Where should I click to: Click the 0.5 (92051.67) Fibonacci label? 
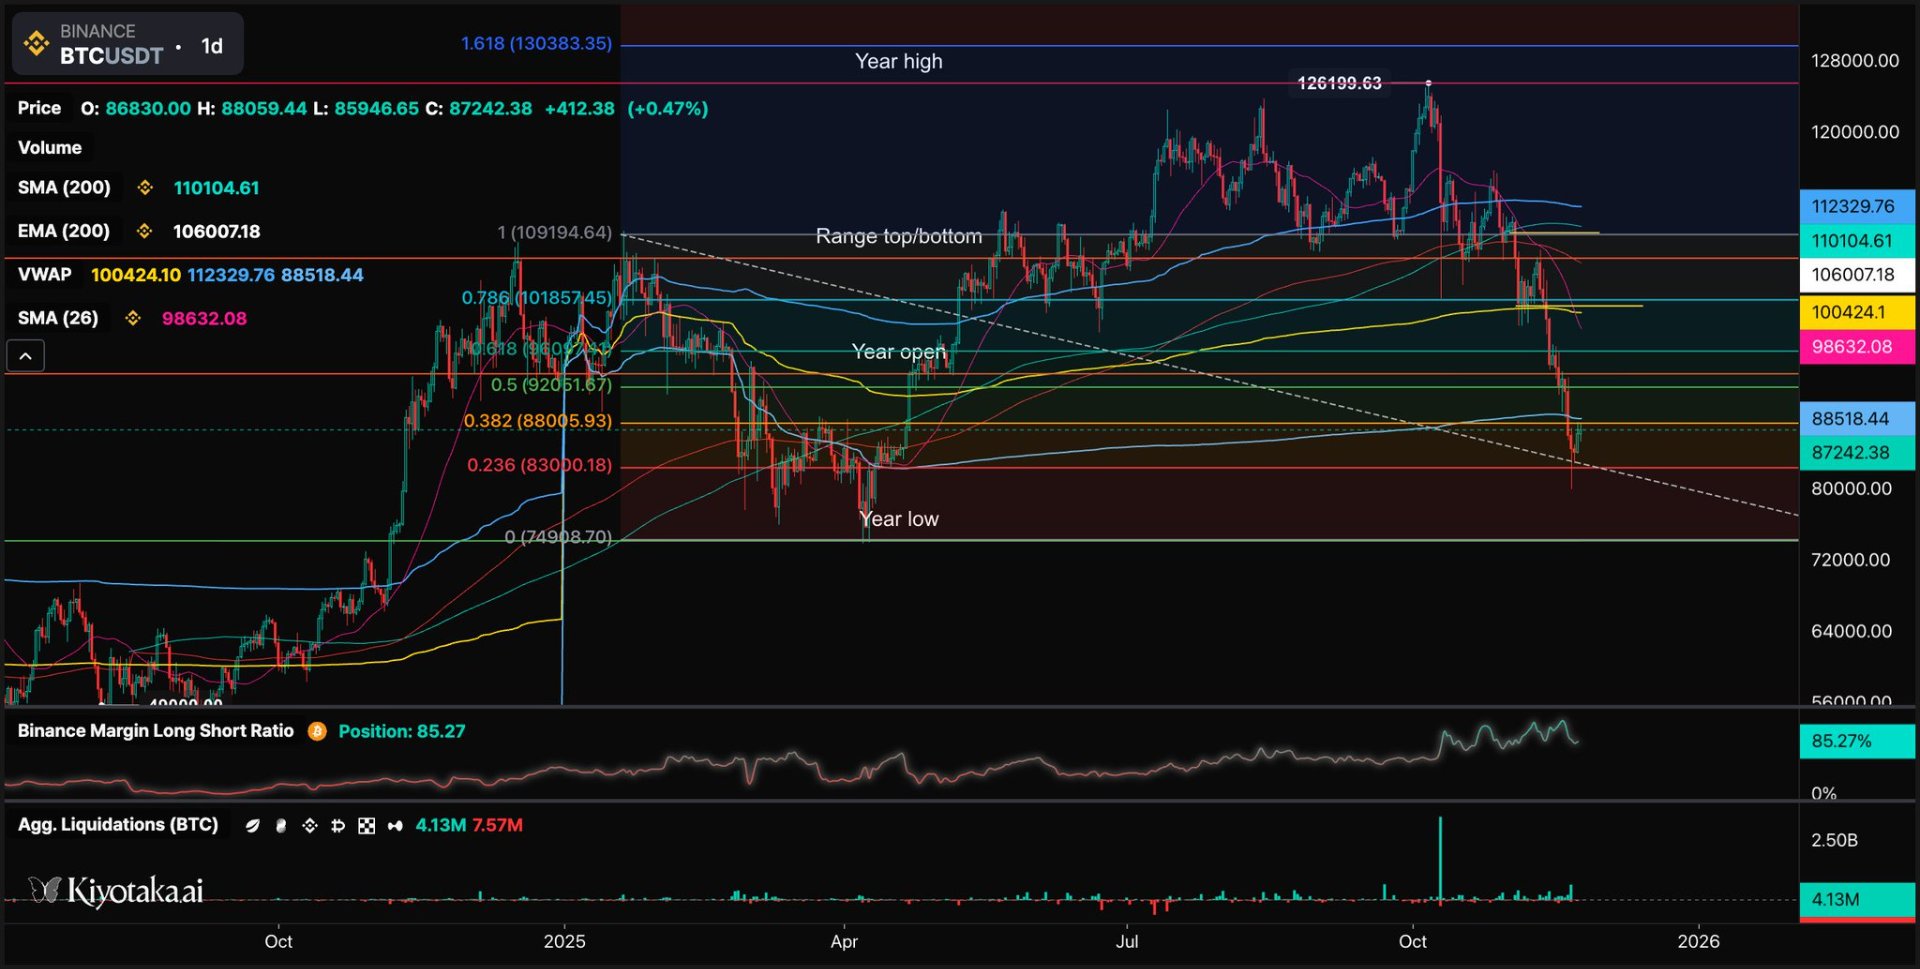(x=551, y=385)
